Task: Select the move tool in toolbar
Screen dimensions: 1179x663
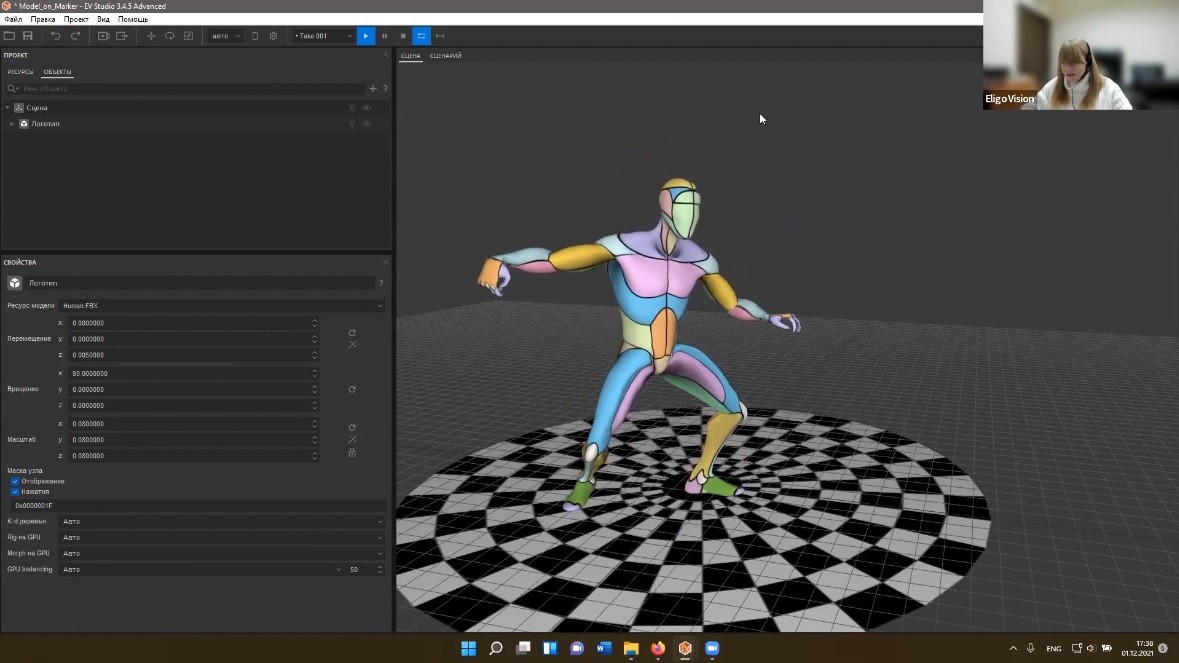Action: pyautogui.click(x=151, y=36)
